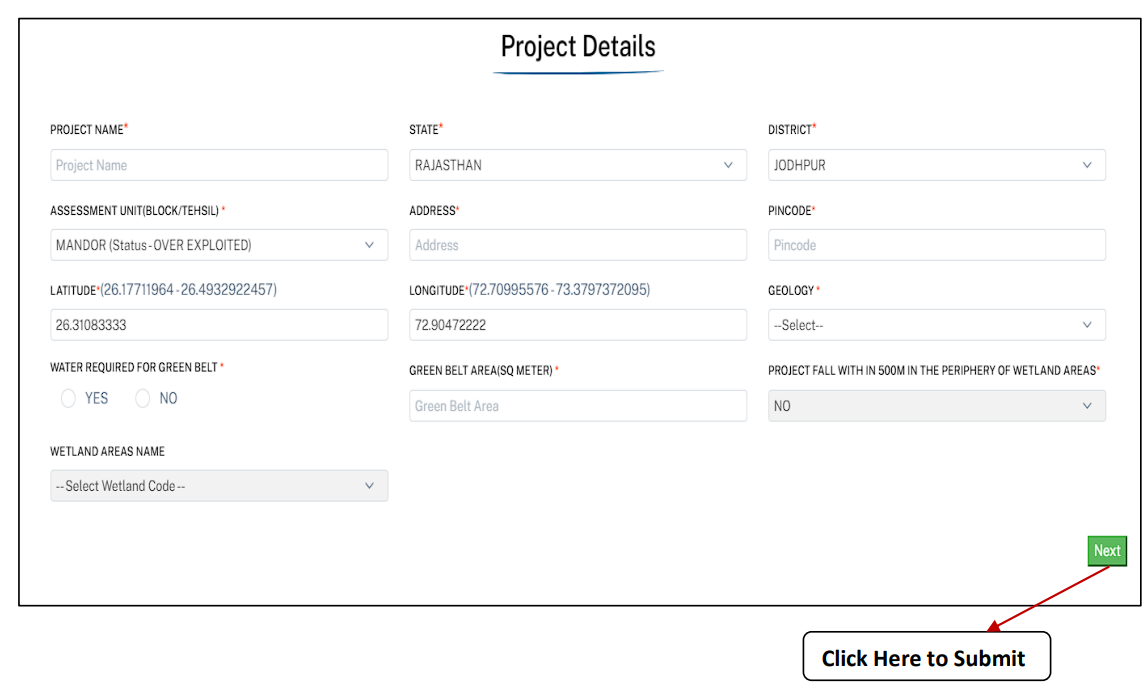Click the Geology field chevron icon
1147x700 pixels.
click(1088, 325)
